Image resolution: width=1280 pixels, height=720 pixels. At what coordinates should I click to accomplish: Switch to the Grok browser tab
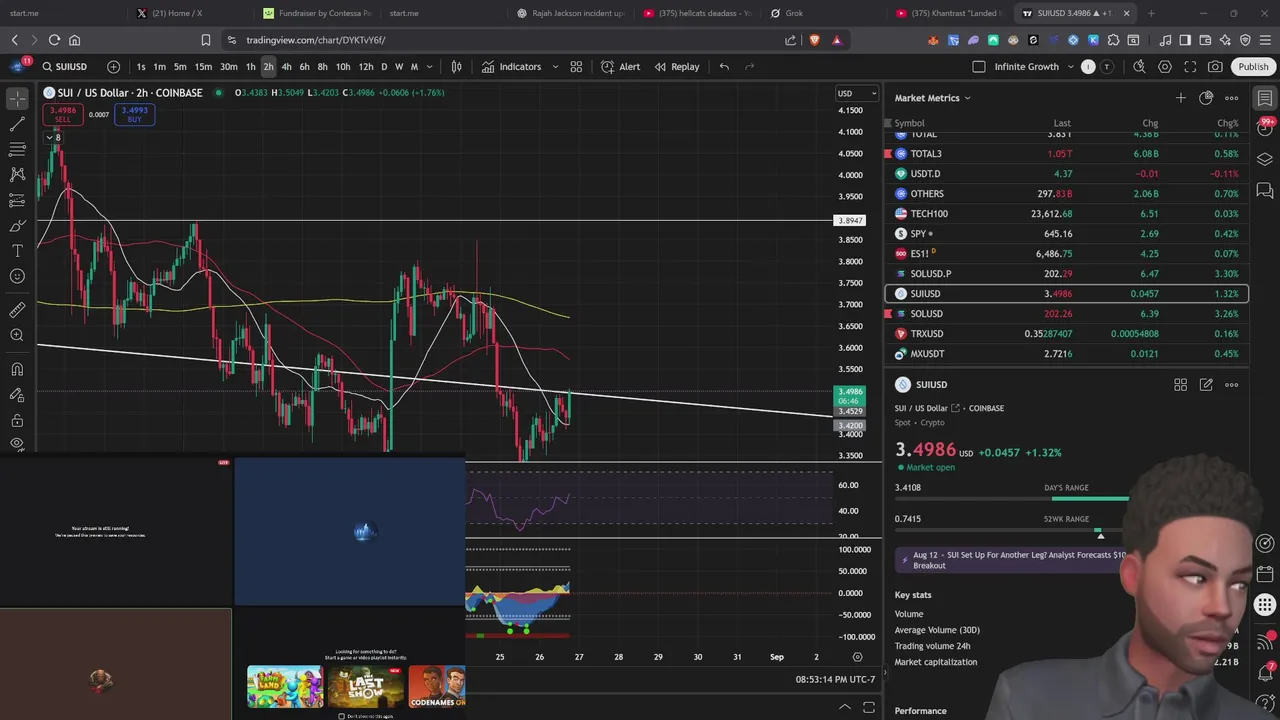pyautogui.click(x=794, y=13)
